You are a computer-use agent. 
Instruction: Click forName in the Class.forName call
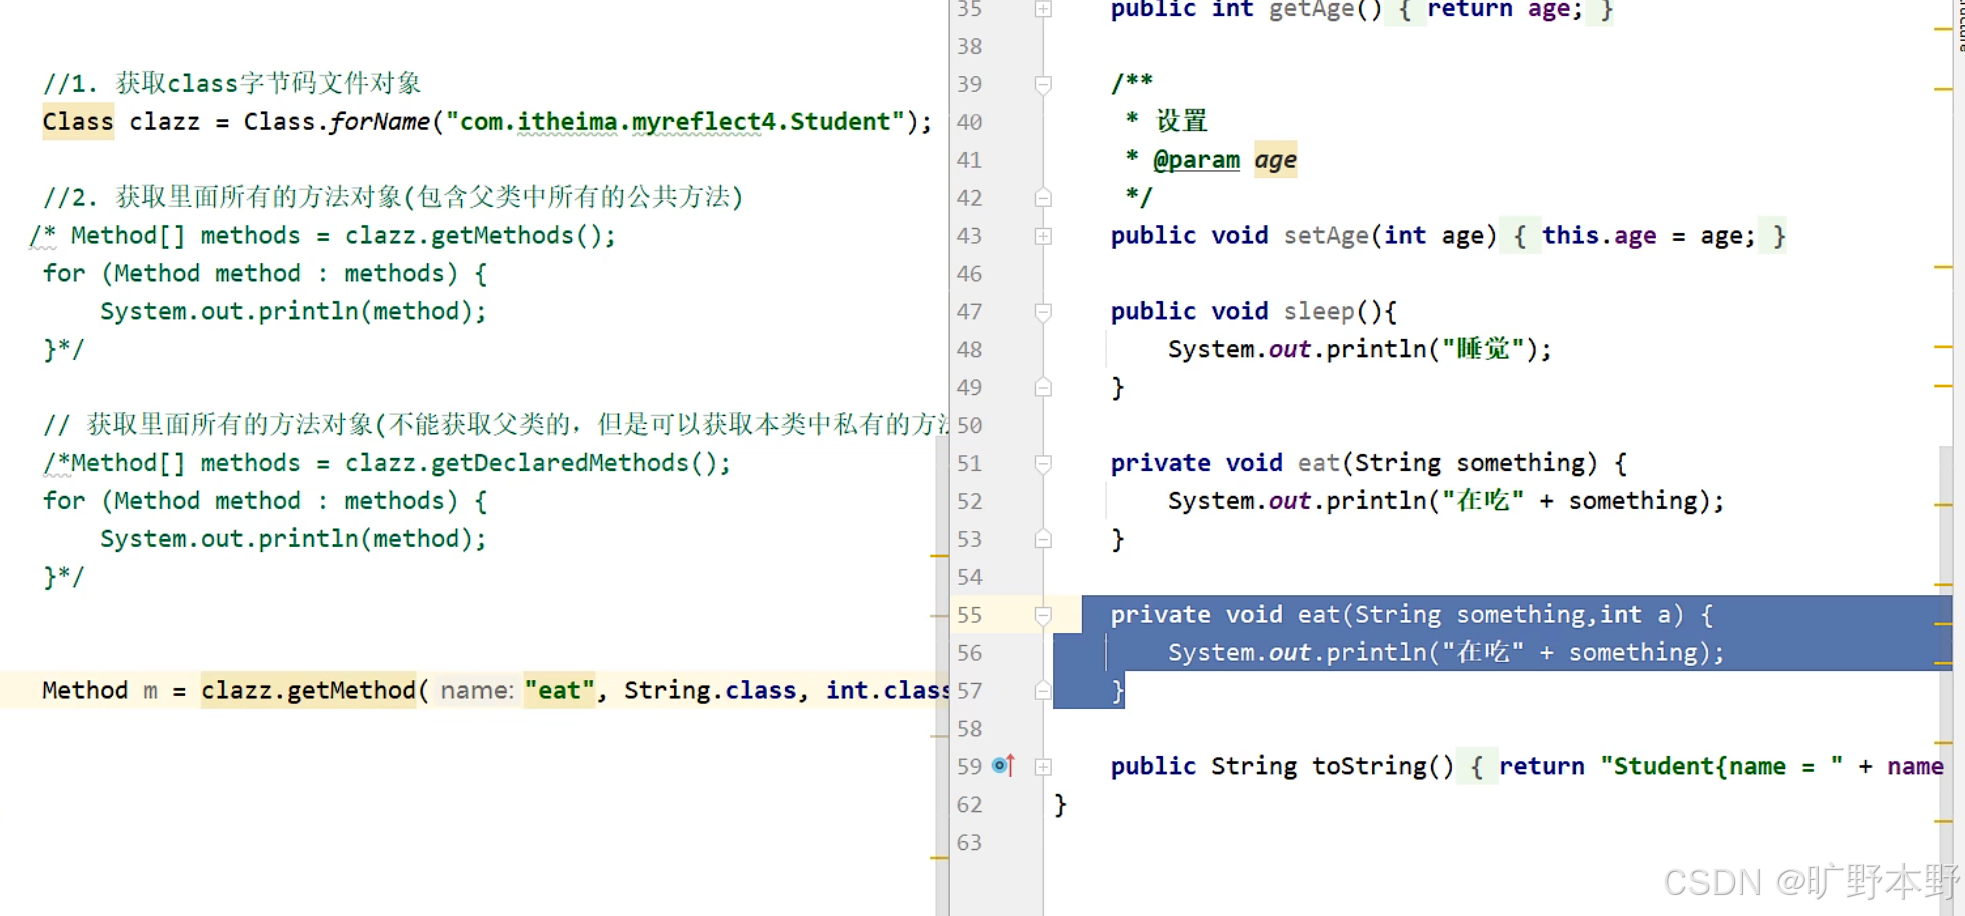click(x=379, y=122)
